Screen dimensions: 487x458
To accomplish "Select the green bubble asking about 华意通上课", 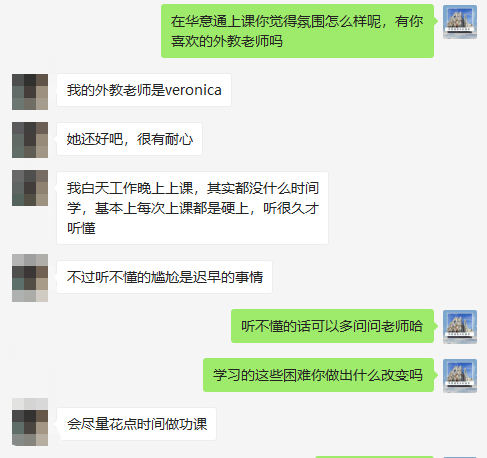I will tap(297, 31).
